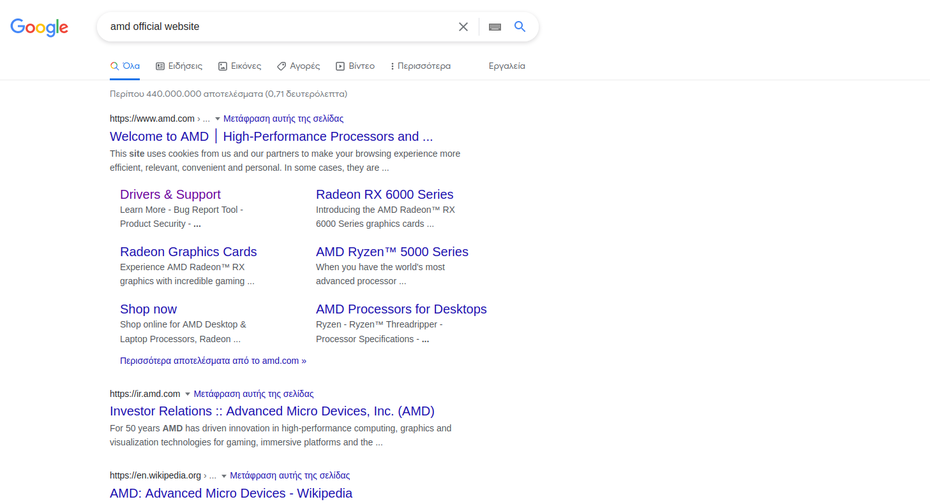Open Welcome to AMD result title

pyautogui.click(x=271, y=136)
